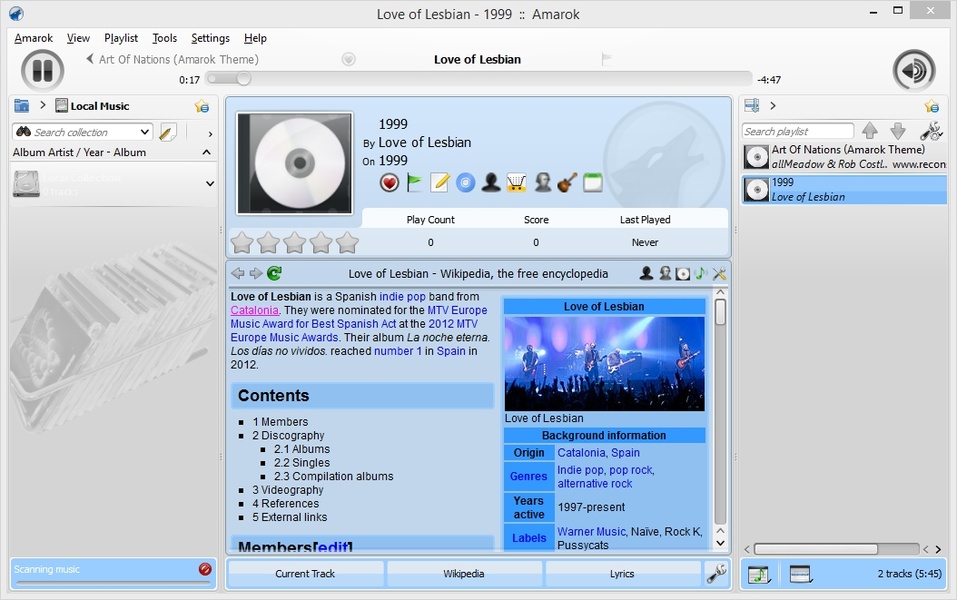Abort music scanning with red stop icon
Screen dimensions: 957x600
point(205,569)
